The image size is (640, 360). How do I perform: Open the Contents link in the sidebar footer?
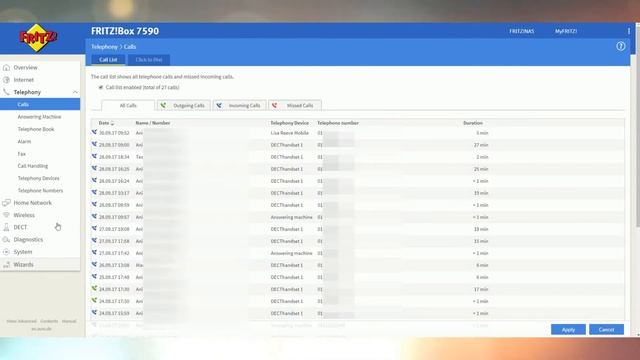49,321
